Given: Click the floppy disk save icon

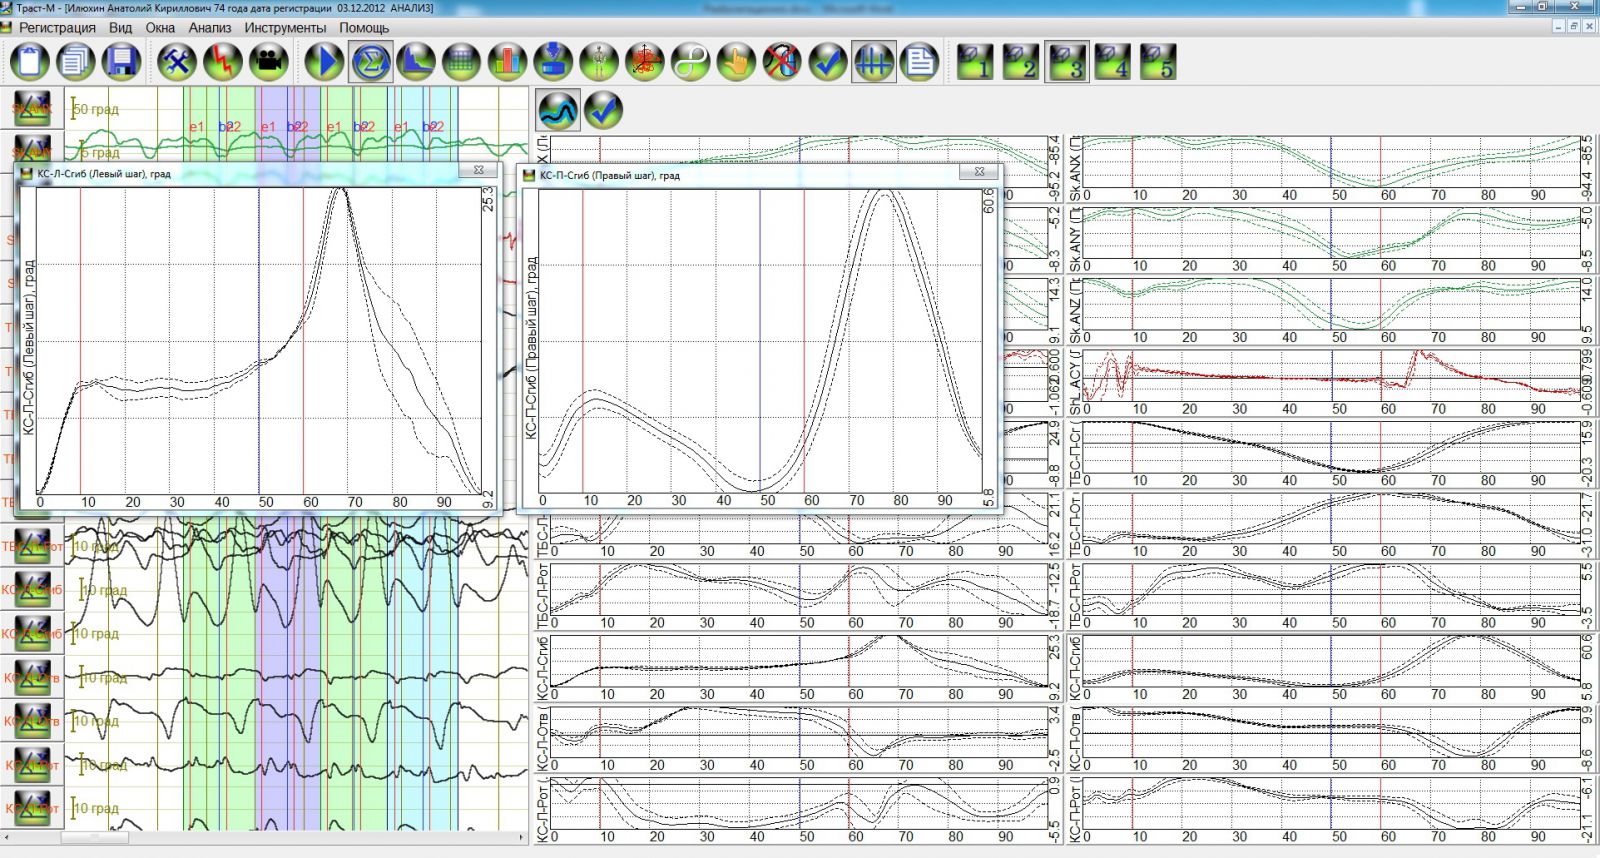Looking at the screenshot, I should (122, 62).
